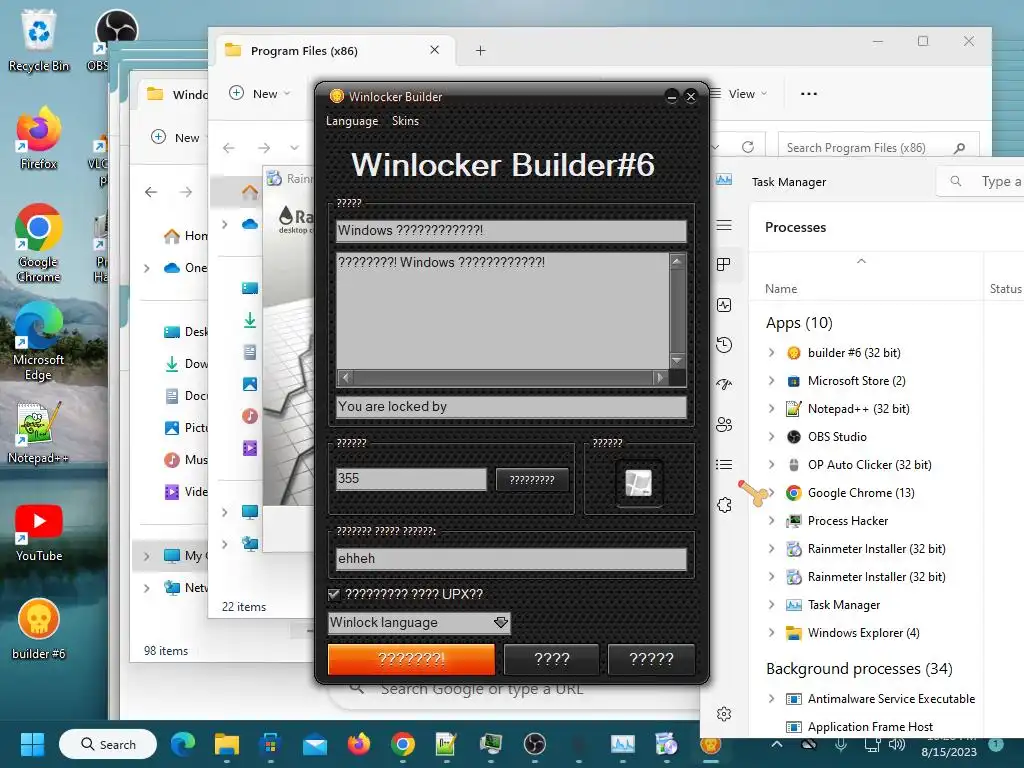Click the 'You are locked by' field

click(511, 407)
